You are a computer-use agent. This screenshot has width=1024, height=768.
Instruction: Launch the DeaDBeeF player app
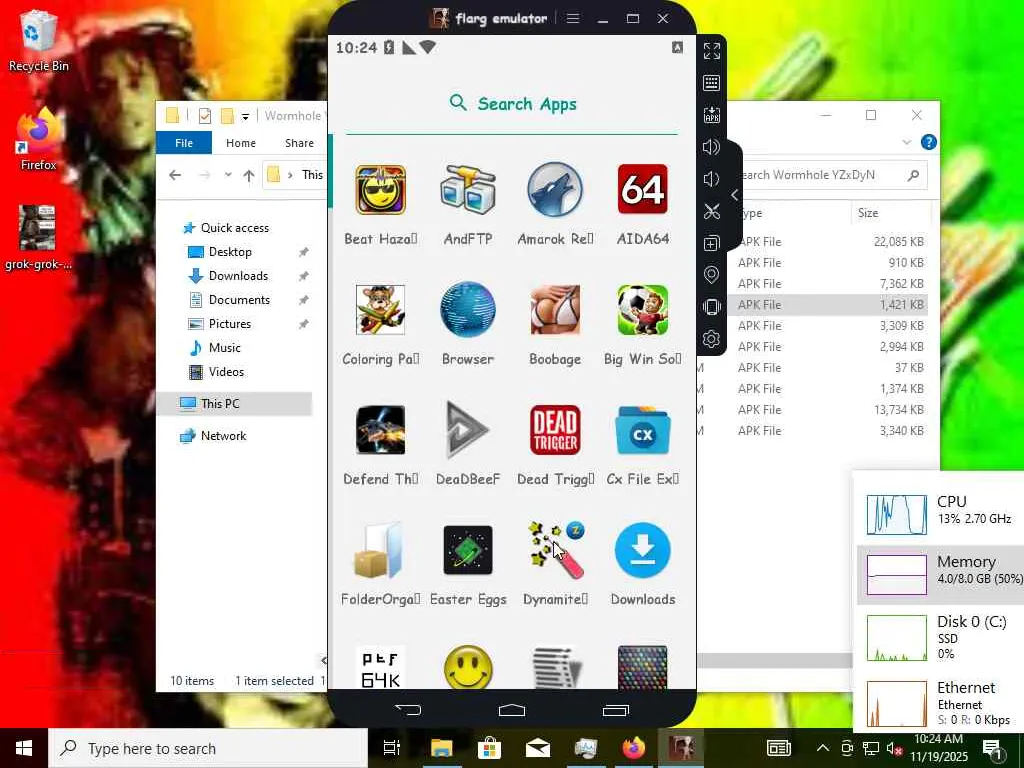(x=468, y=430)
